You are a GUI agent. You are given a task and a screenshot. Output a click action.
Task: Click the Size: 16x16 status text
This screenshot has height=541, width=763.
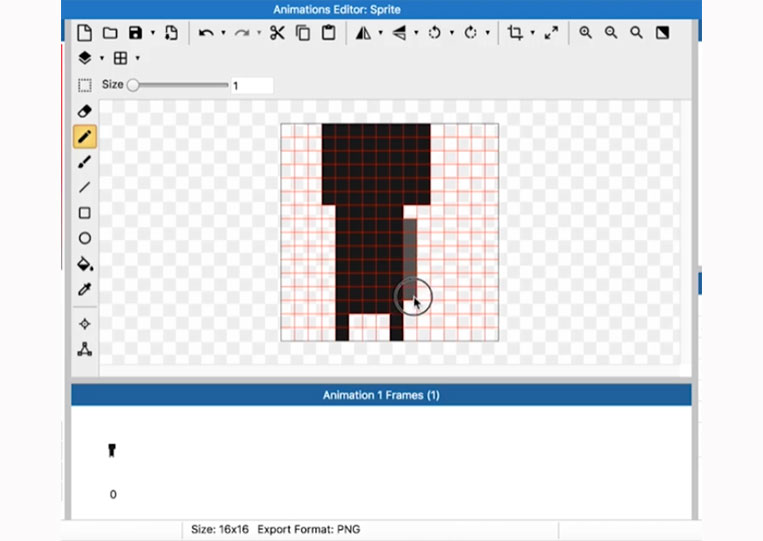(x=219, y=529)
